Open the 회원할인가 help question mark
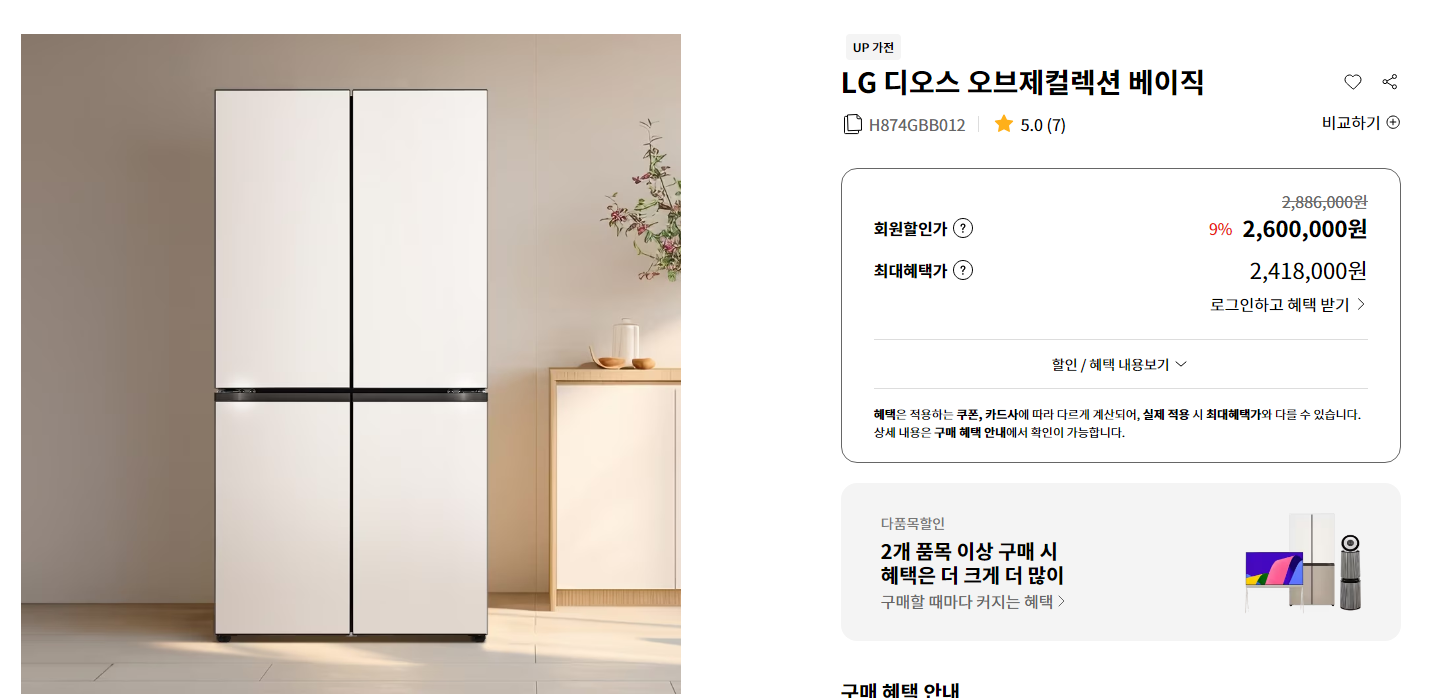This screenshot has height=698, width=1453. click(x=963, y=228)
